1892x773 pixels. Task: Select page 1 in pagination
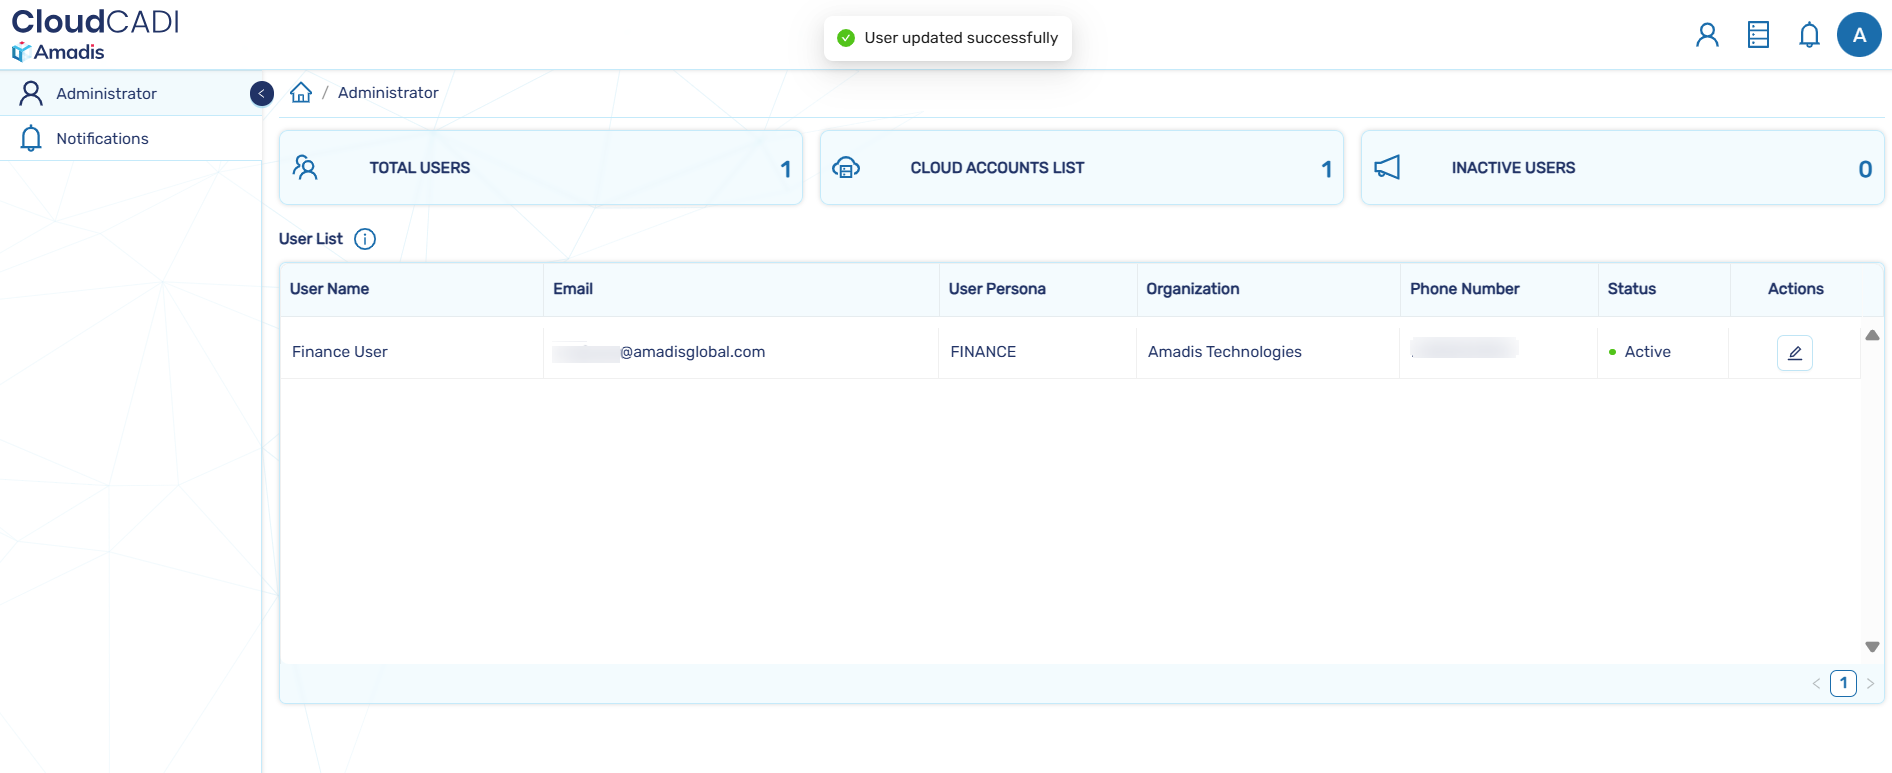coord(1843,684)
